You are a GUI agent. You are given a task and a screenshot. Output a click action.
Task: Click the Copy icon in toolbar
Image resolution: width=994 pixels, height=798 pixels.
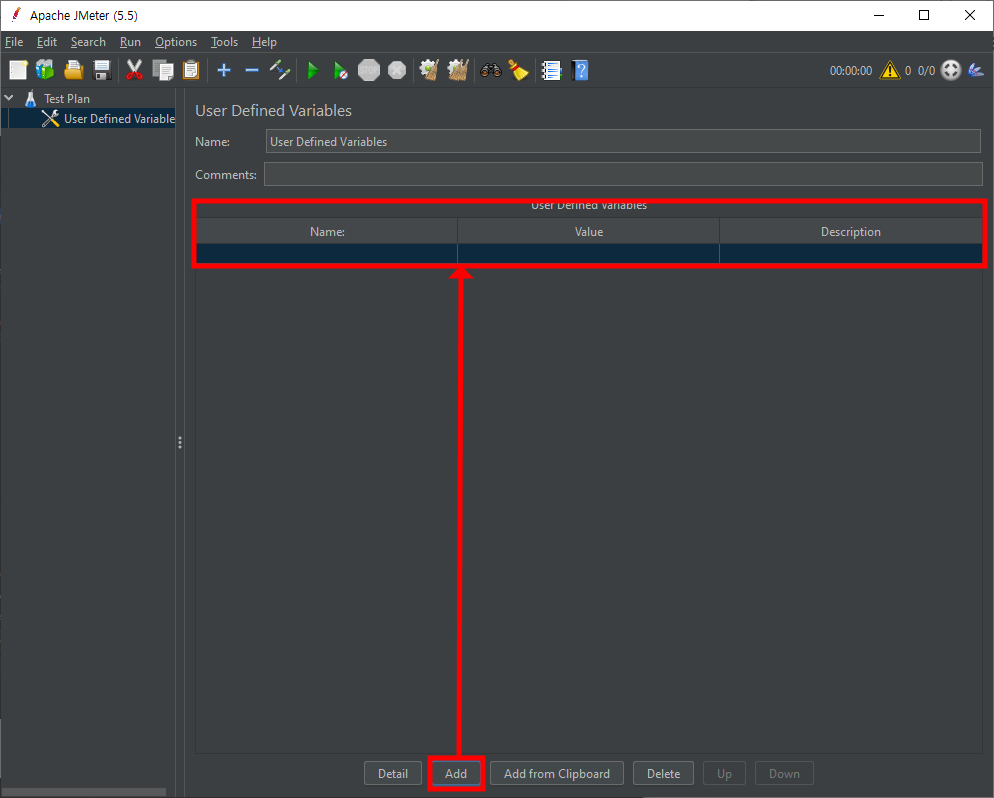tap(163, 70)
